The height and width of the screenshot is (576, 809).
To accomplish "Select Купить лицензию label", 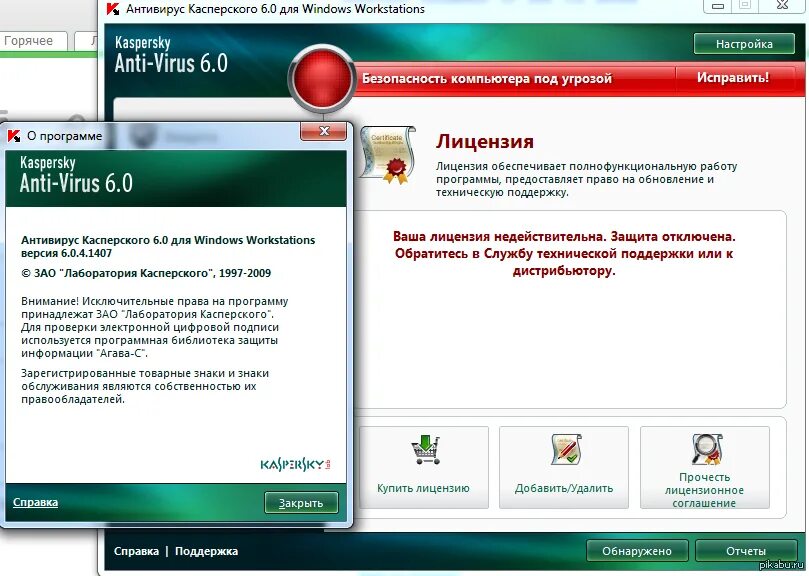I will click(423, 488).
